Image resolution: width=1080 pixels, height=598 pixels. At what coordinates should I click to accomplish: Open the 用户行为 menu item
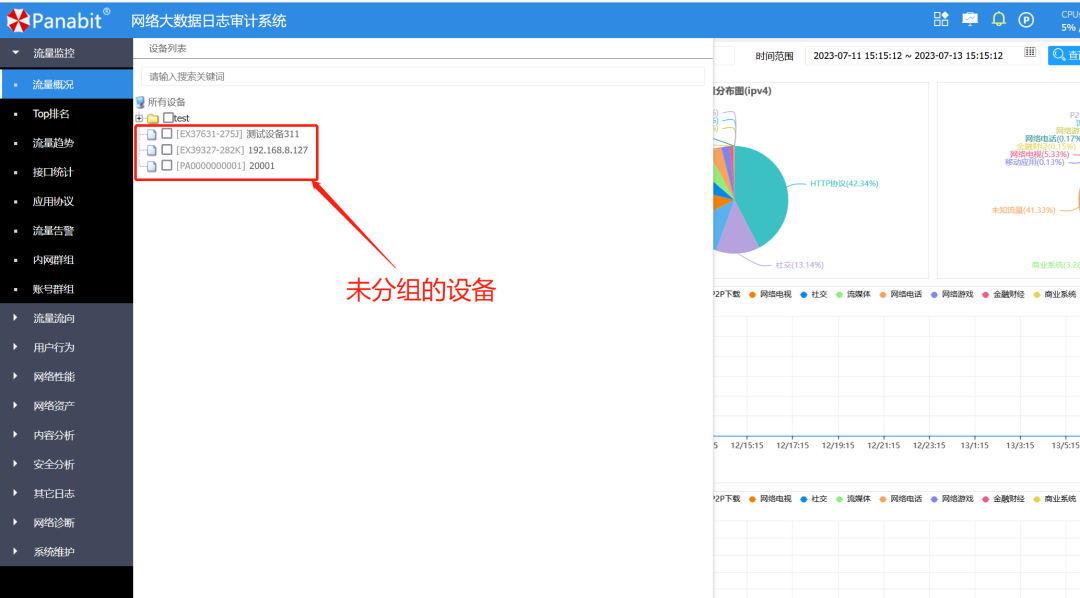(55, 347)
